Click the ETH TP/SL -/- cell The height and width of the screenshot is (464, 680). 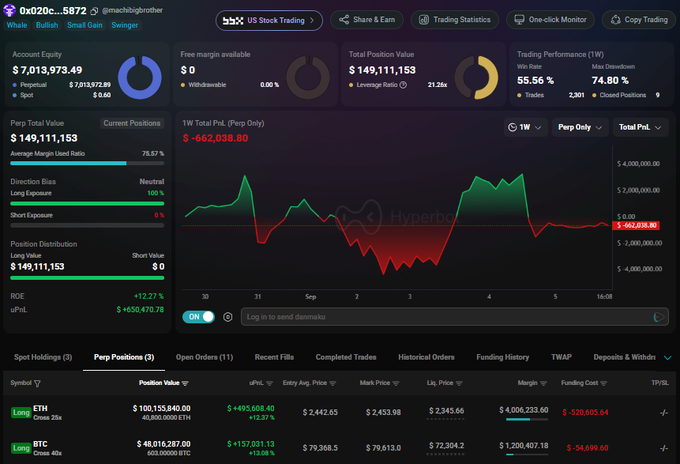click(664, 412)
